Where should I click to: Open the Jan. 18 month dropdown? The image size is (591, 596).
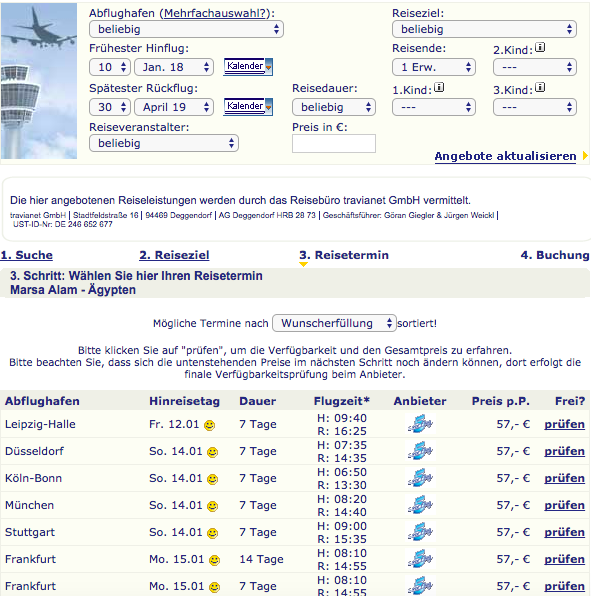(x=174, y=67)
